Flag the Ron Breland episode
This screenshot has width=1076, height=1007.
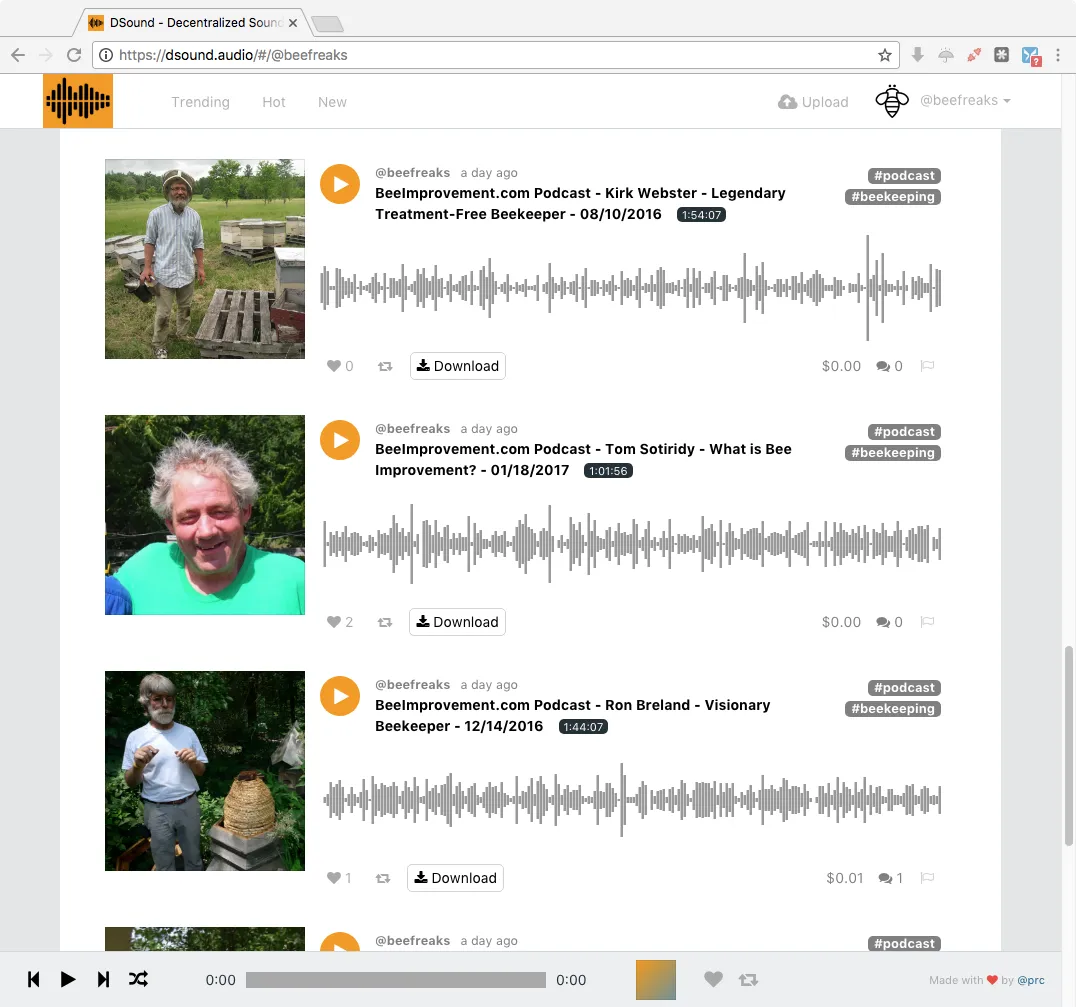coord(927,878)
